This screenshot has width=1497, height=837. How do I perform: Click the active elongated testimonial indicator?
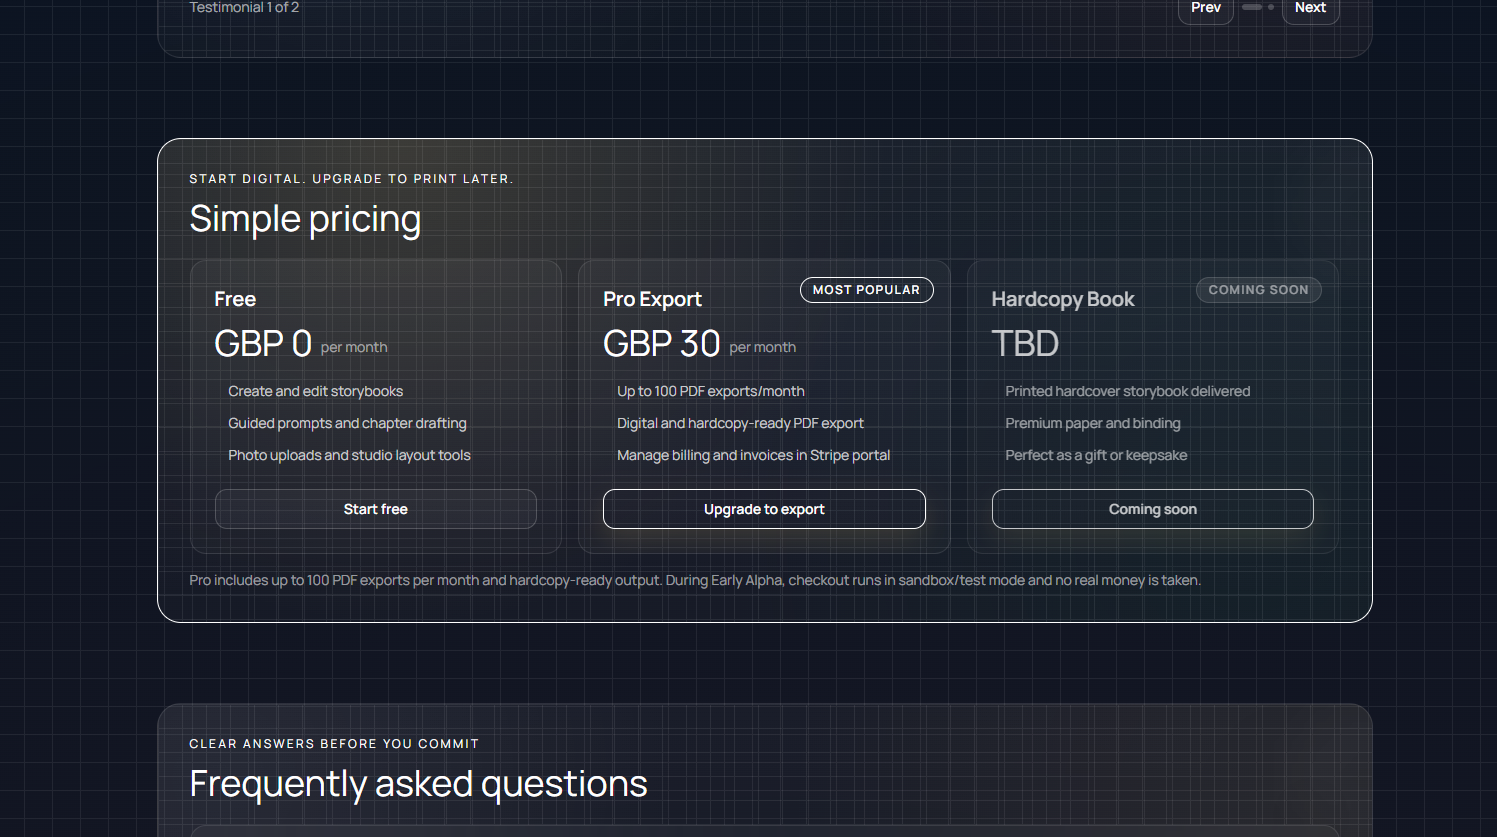point(1250,7)
